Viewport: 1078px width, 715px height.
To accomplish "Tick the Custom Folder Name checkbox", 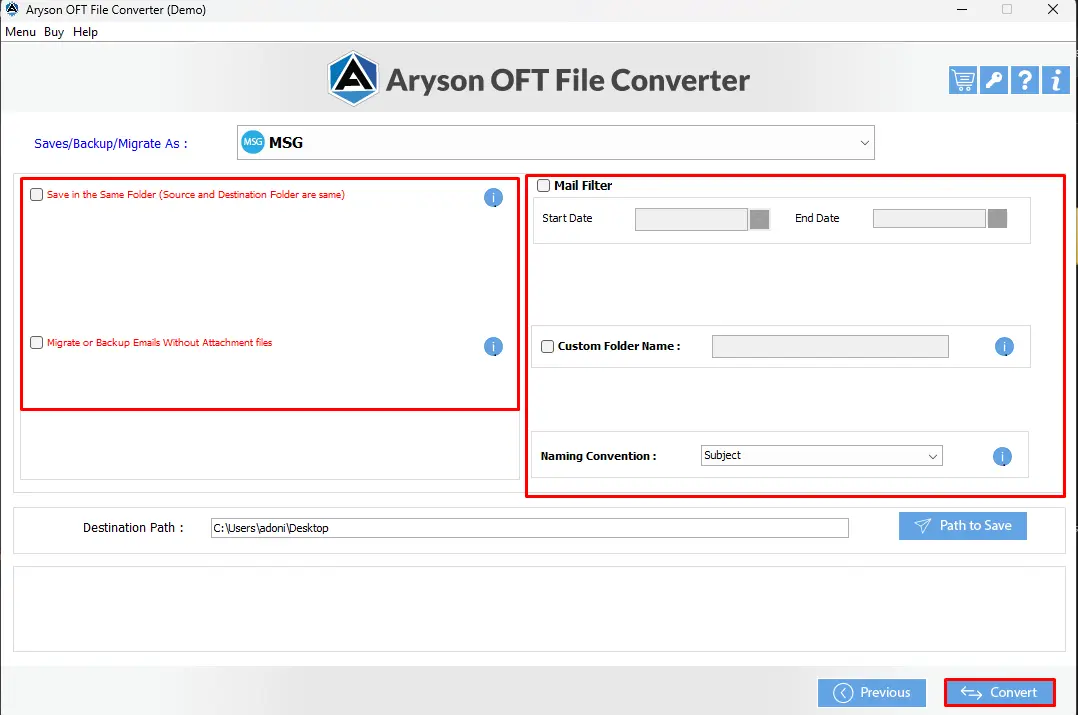I will (x=547, y=346).
